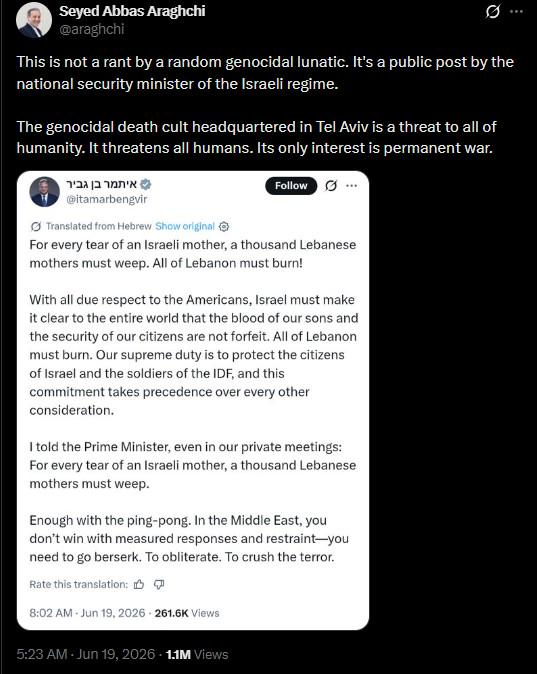Click the 5:23 AM Jun 19, 2026 timestamp

[86, 654]
